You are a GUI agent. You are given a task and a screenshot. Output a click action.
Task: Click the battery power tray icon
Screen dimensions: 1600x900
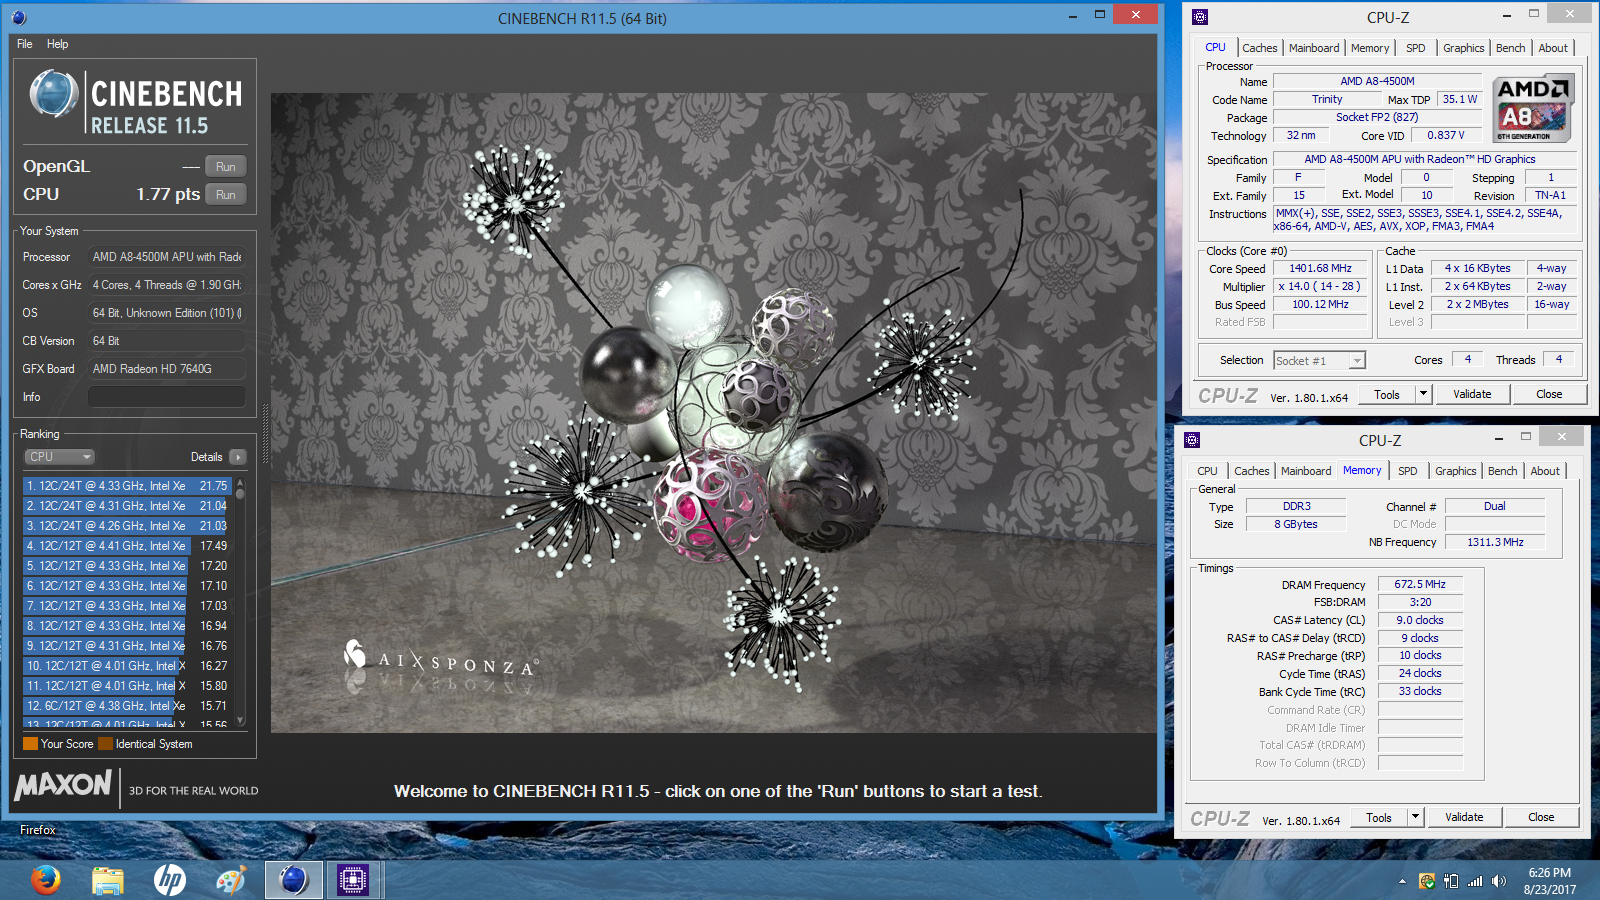[1451, 881]
